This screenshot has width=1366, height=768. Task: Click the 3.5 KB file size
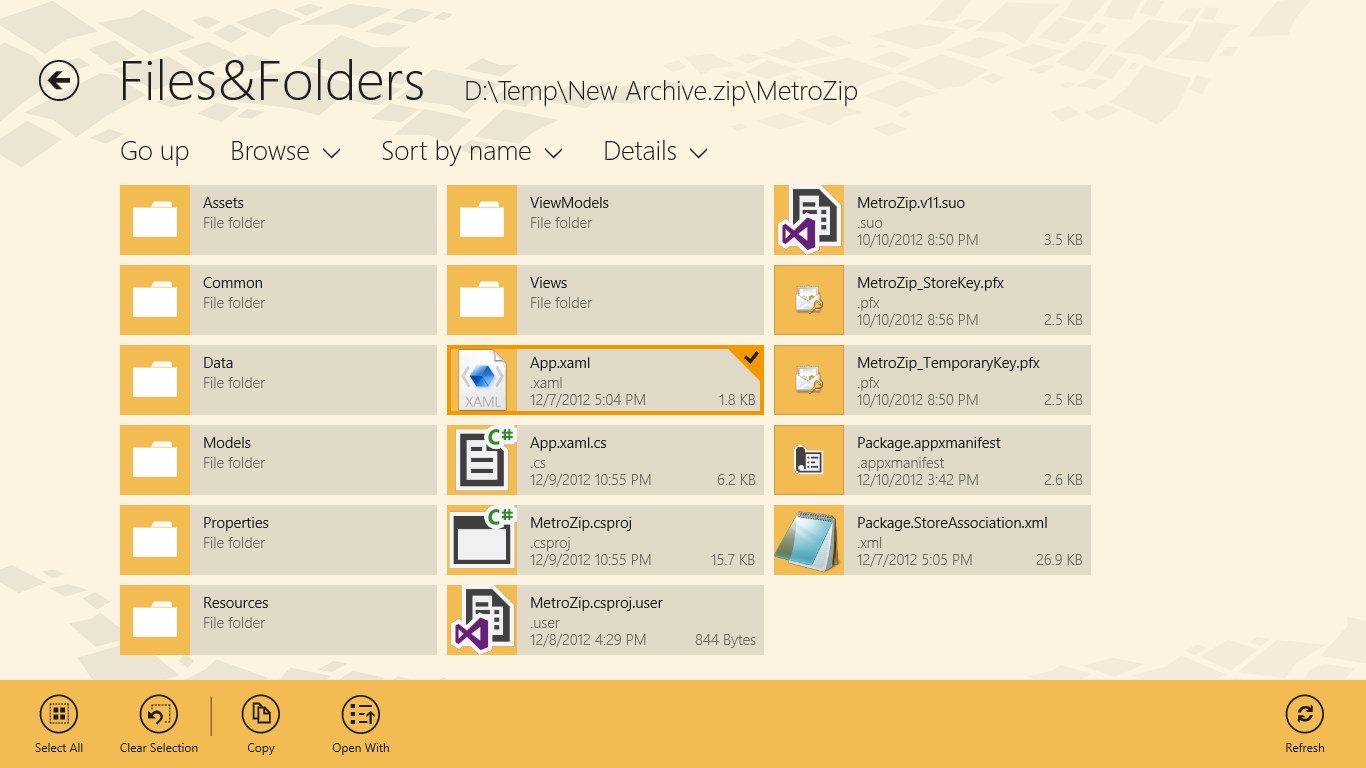[1063, 240]
